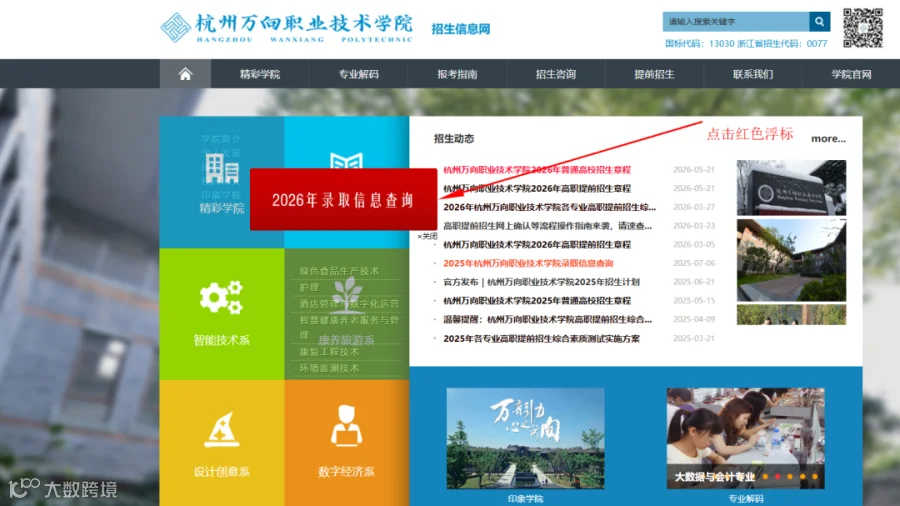Click the home icon in navigation bar
This screenshot has width=900, height=506.
pyautogui.click(x=185, y=74)
